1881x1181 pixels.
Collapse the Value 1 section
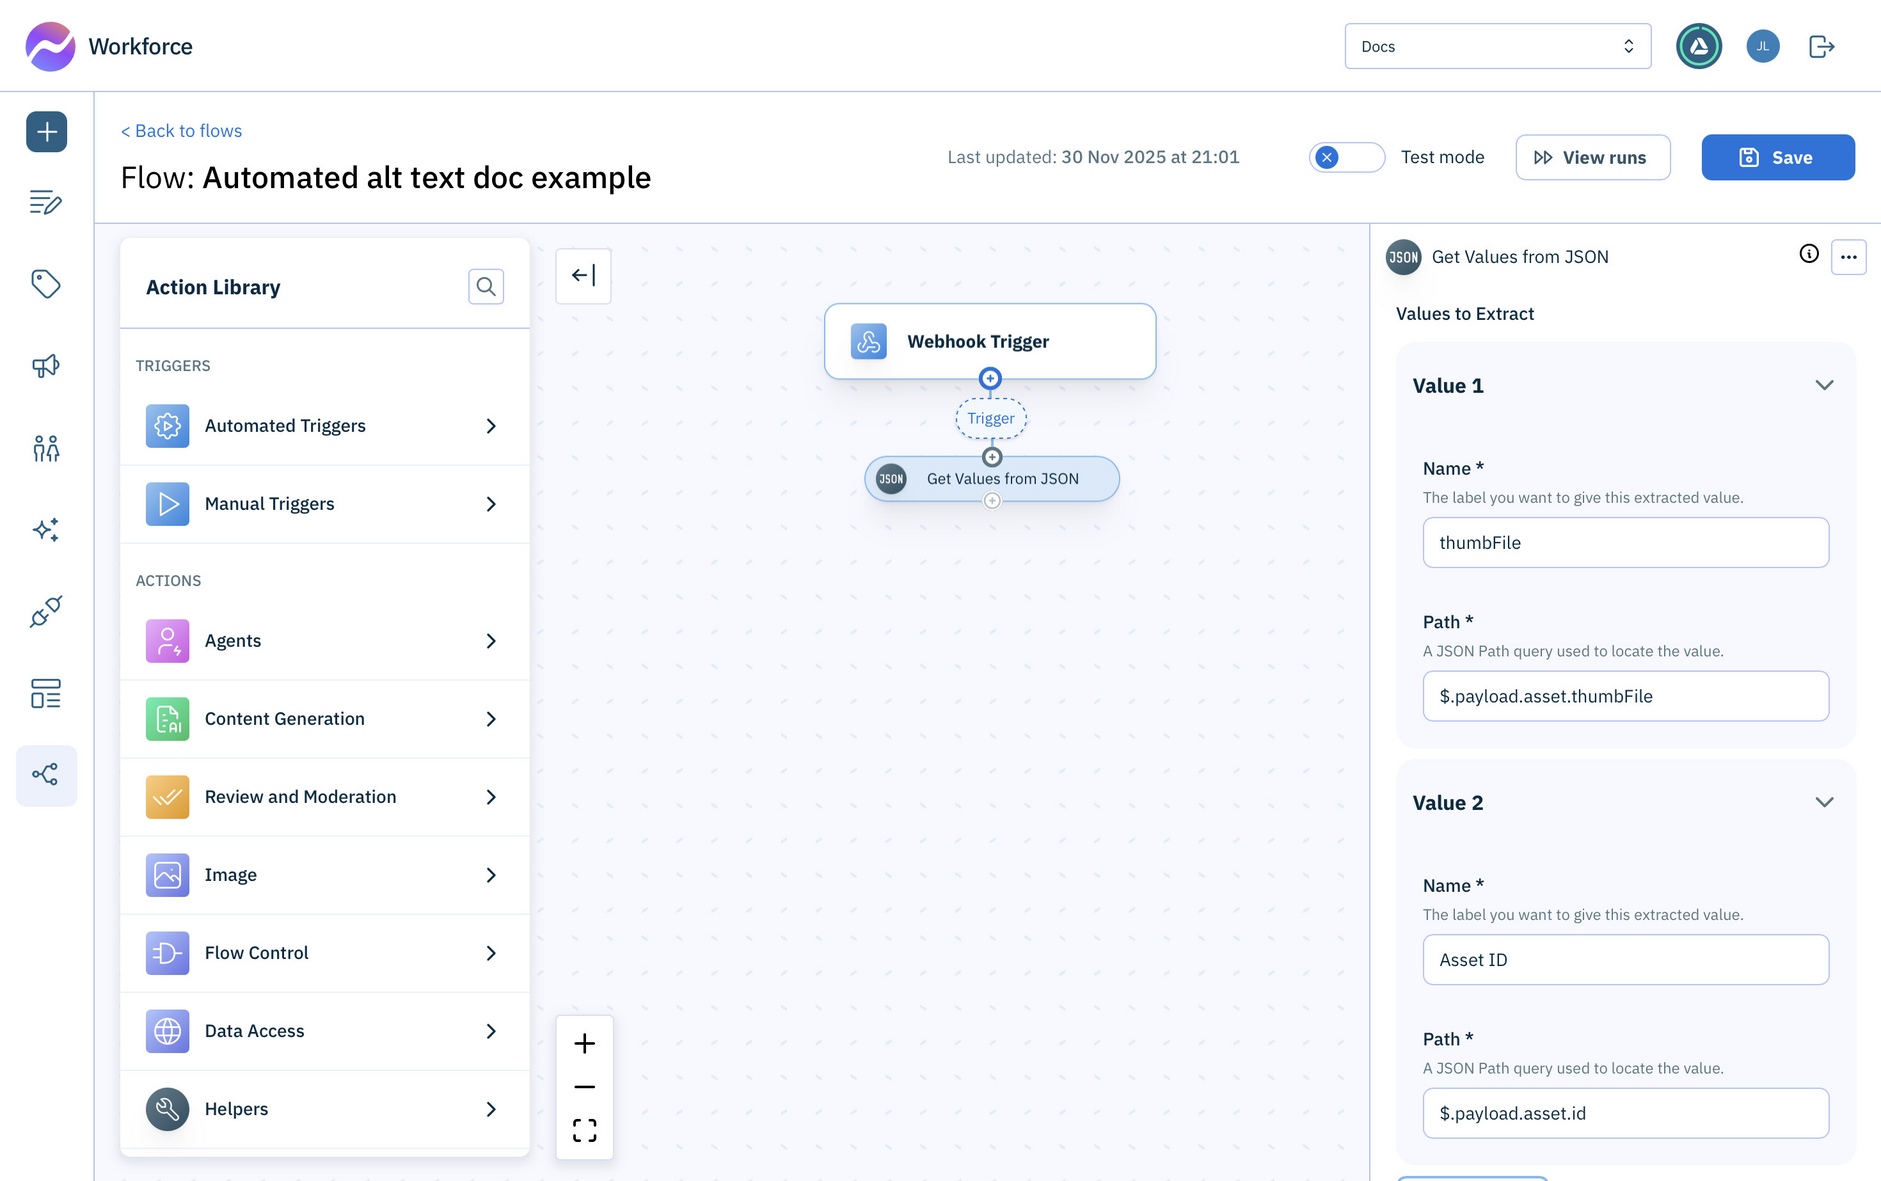coord(1825,385)
